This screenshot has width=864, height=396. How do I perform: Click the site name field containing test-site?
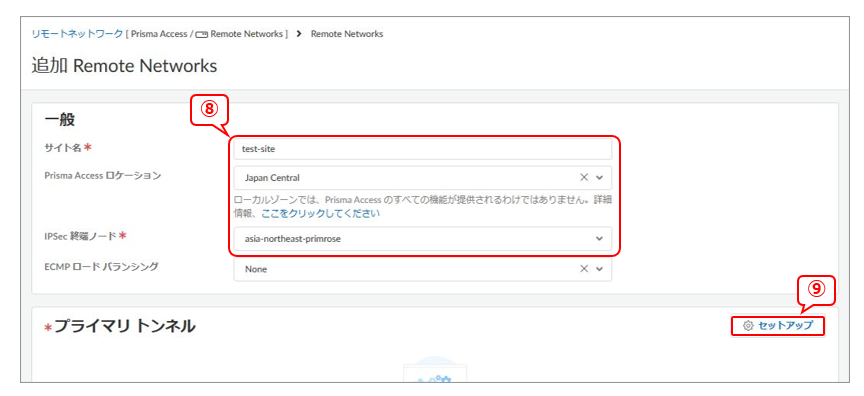(x=422, y=149)
